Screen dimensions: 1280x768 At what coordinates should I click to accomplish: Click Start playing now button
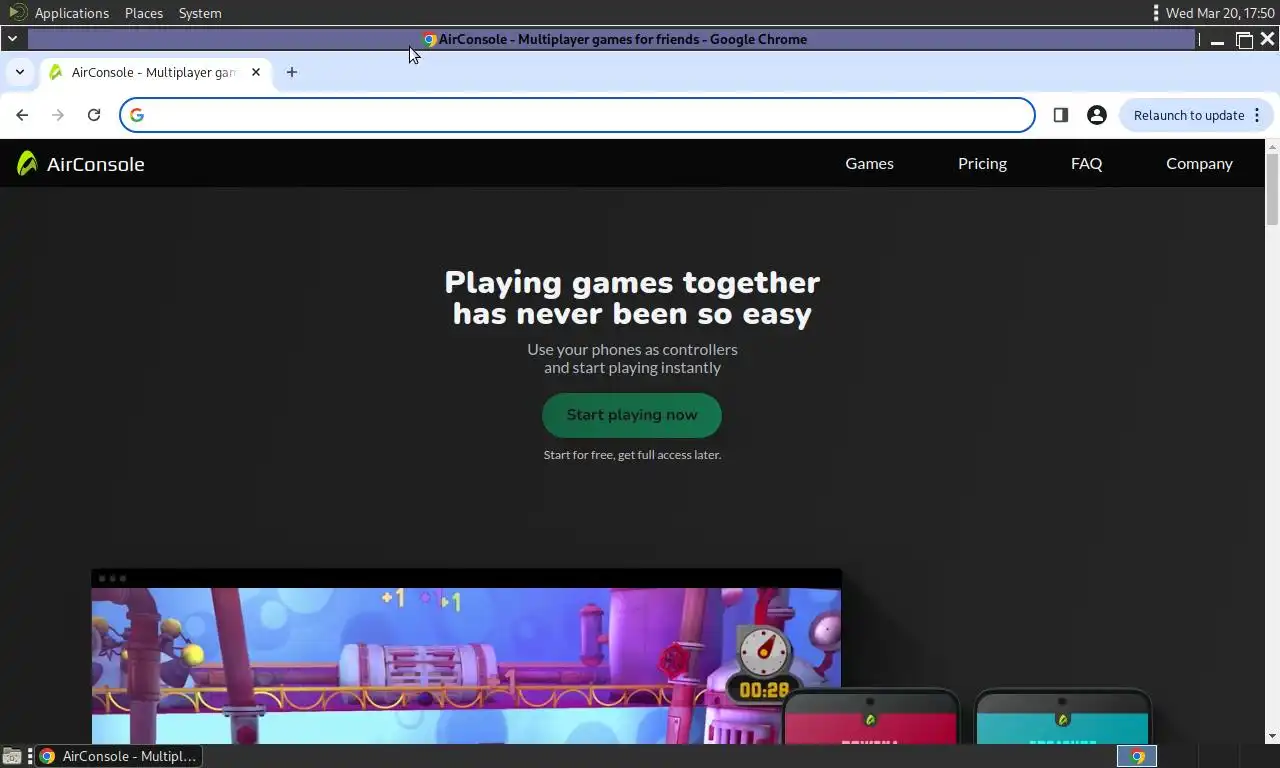[632, 415]
